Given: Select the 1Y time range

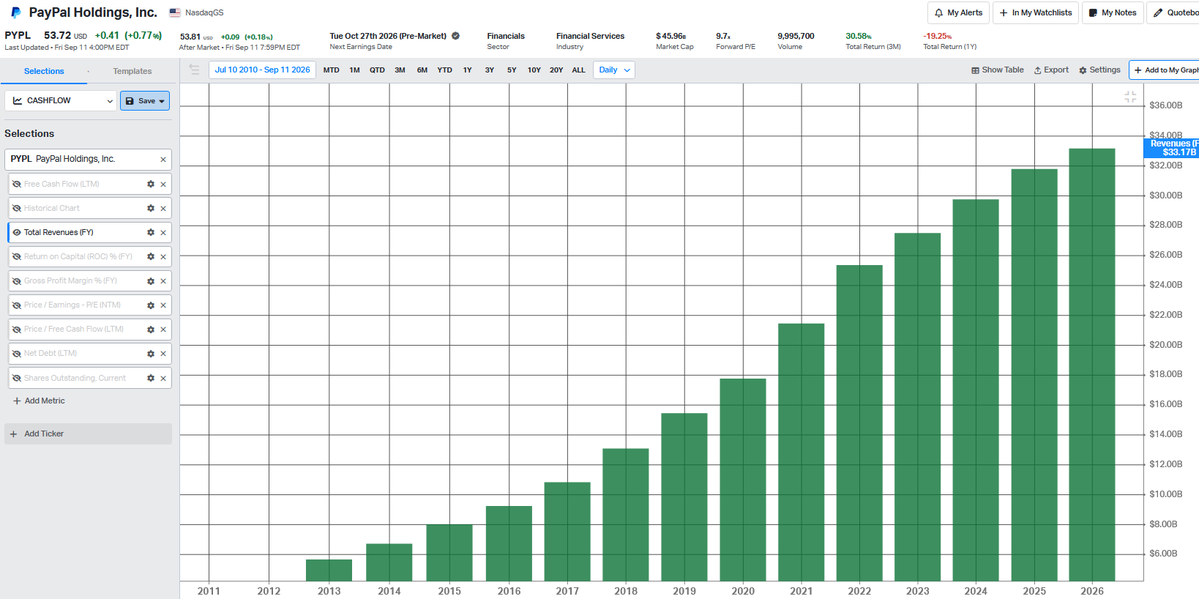Looking at the screenshot, I should (x=467, y=70).
